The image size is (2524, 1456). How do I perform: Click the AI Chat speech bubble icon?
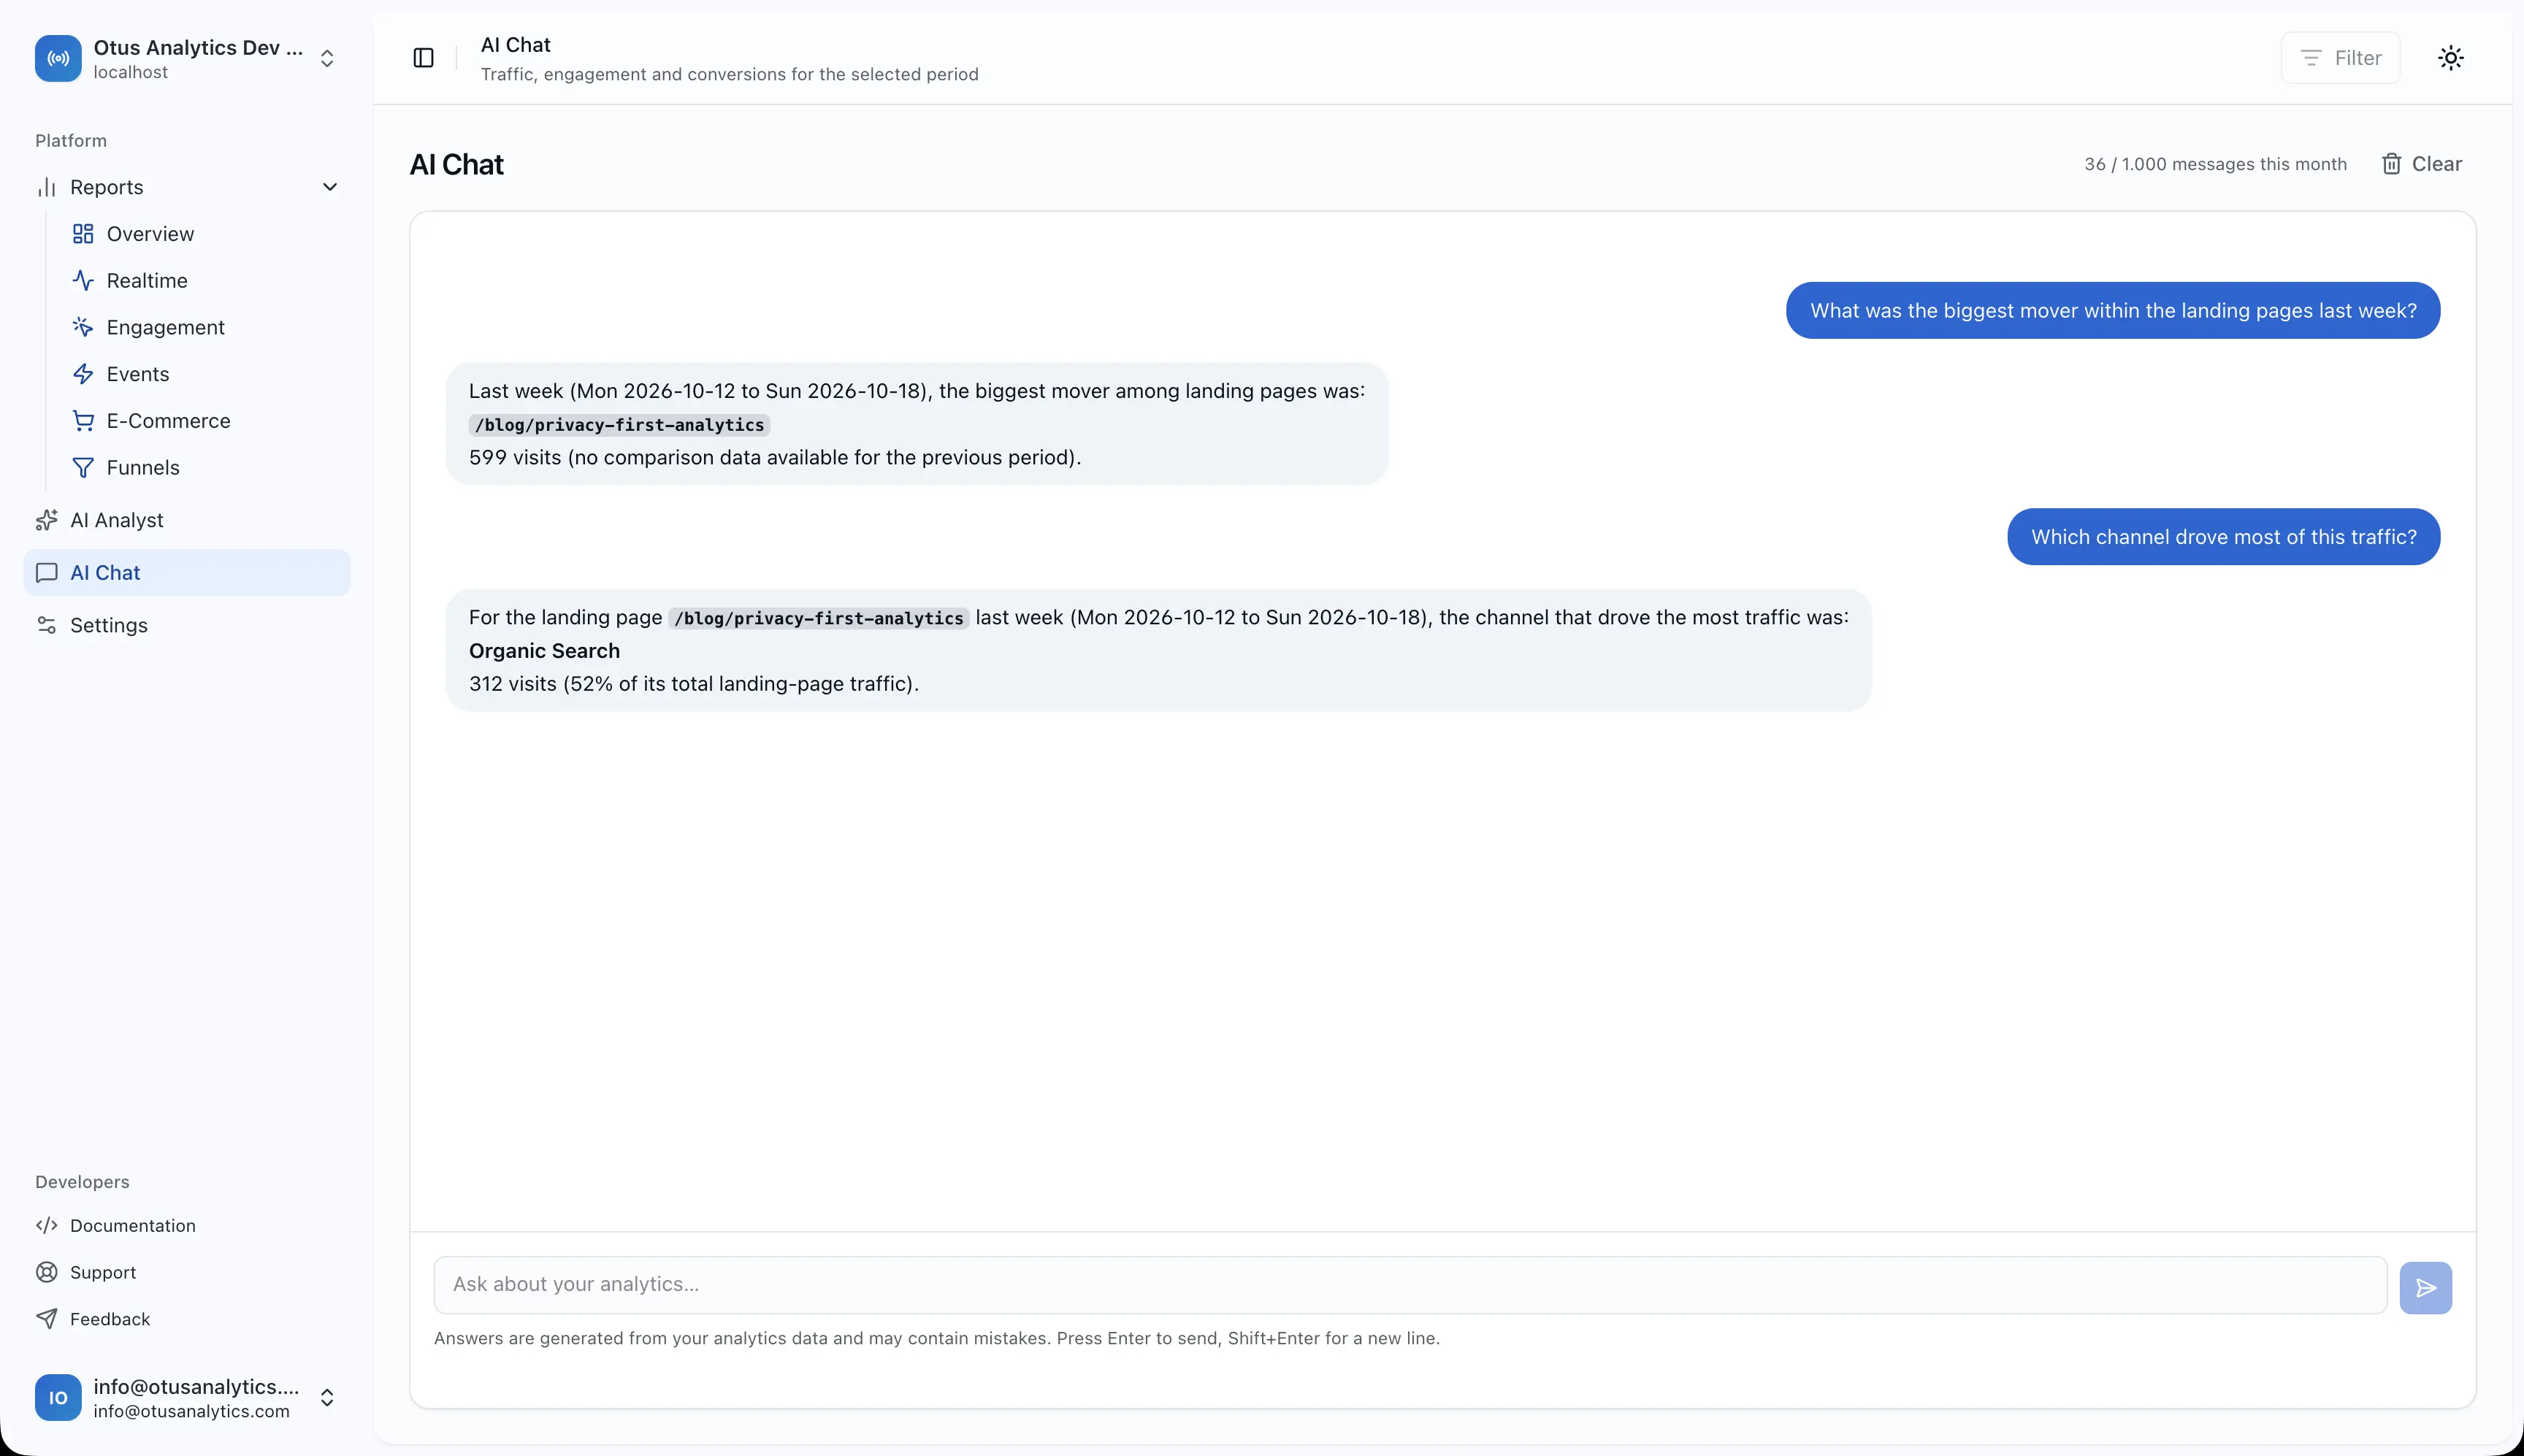pos(46,573)
